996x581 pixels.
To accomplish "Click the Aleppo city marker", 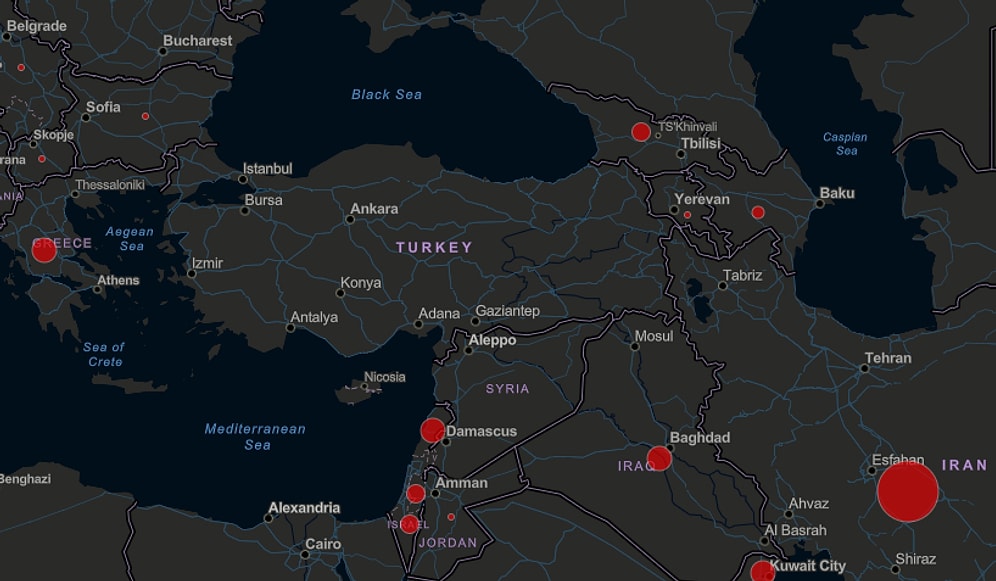I will click(468, 350).
